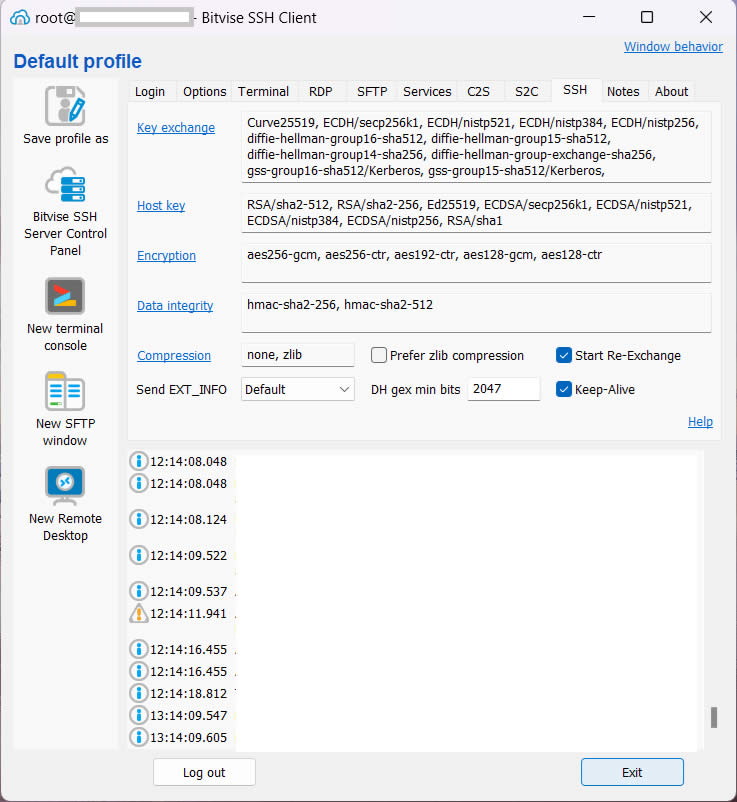Screen dimensions: 737x802
Task: Open Bitvise SSH Server Control Panel icon
Action: point(65,186)
